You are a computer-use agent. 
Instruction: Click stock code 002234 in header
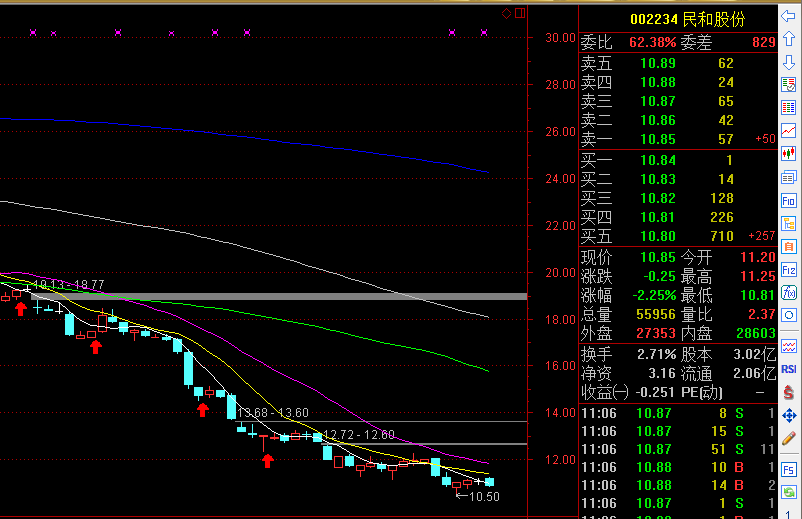(x=654, y=19)
